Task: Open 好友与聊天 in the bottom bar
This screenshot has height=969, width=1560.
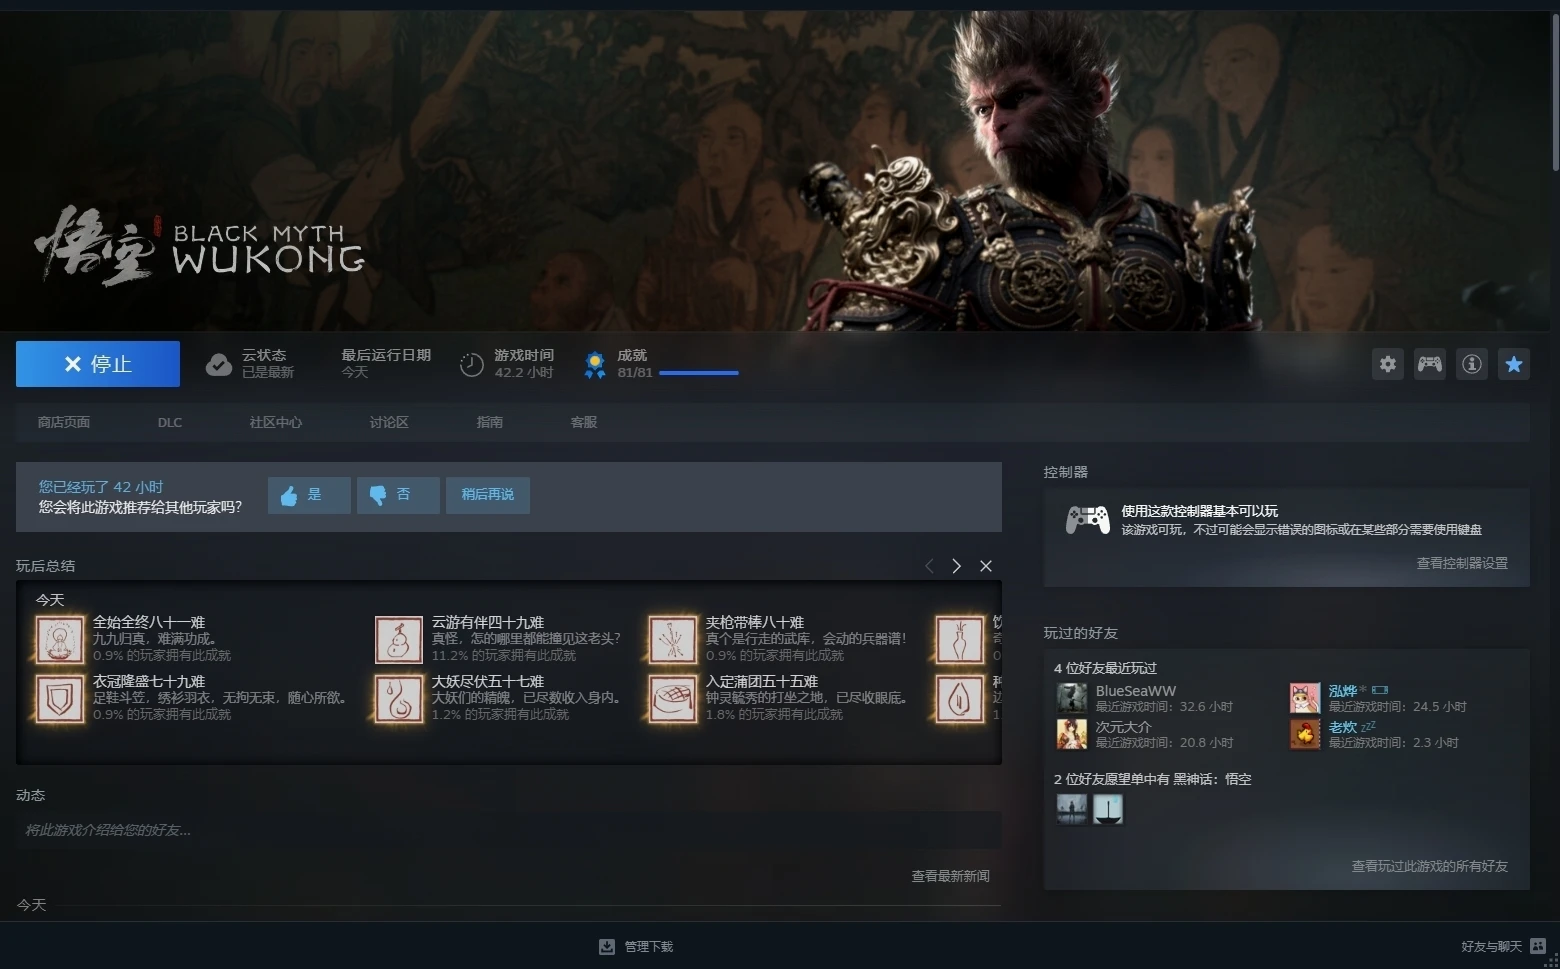Action: tap(1492, 946)
